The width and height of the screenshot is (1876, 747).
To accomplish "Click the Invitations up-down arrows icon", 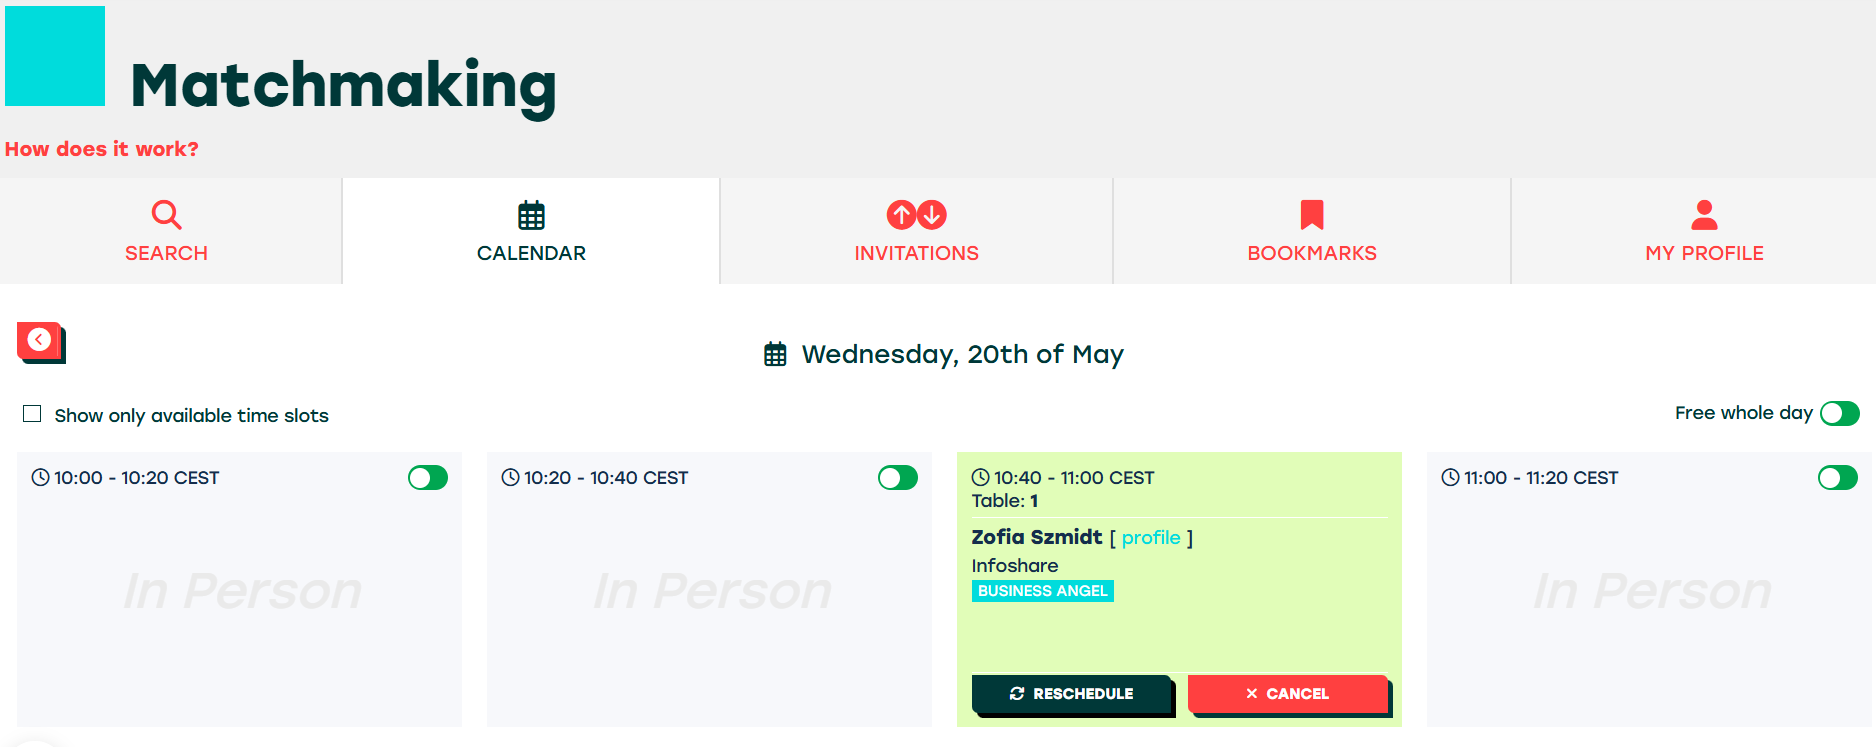I will pos(916,215).
